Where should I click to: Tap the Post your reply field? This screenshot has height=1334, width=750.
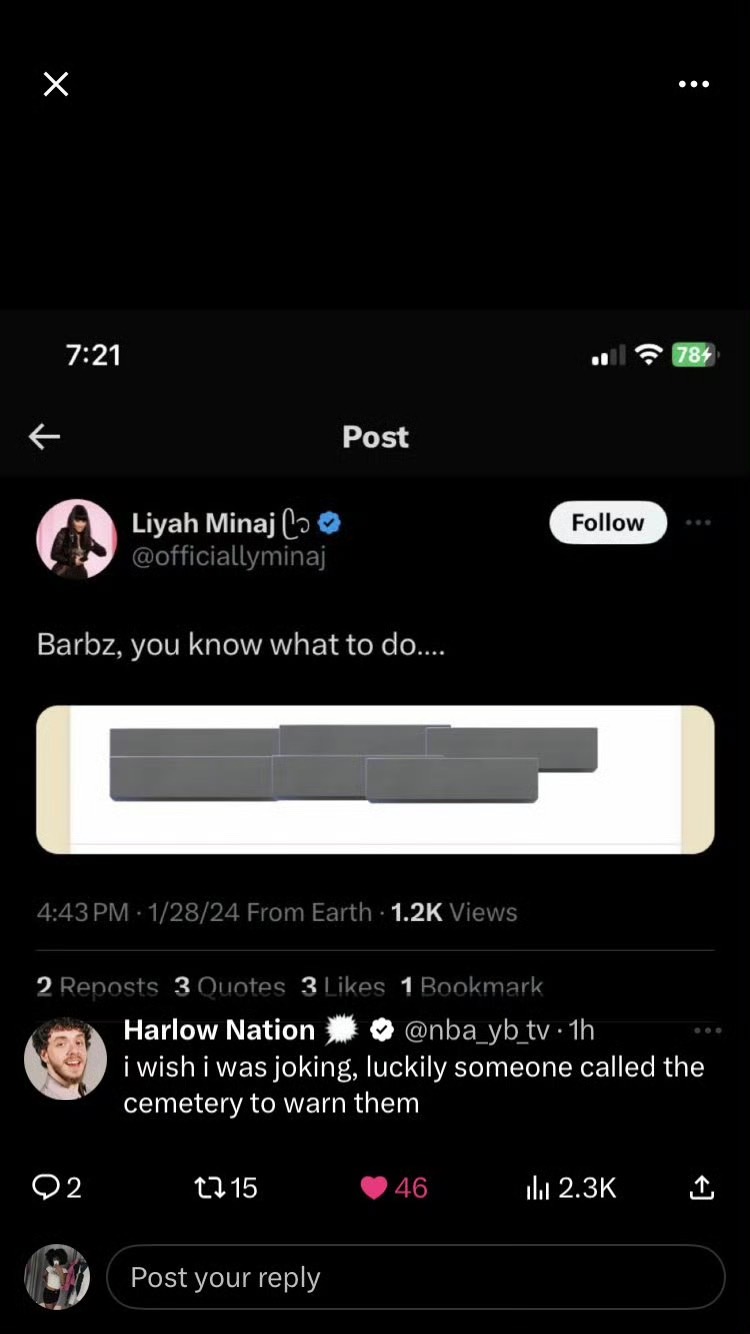tap(415, 1277)
